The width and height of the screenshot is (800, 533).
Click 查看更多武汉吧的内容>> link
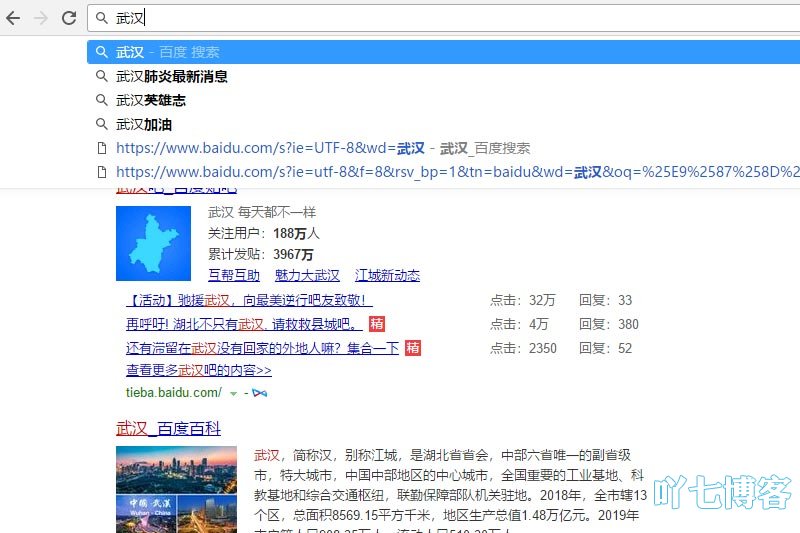(199, 370)
